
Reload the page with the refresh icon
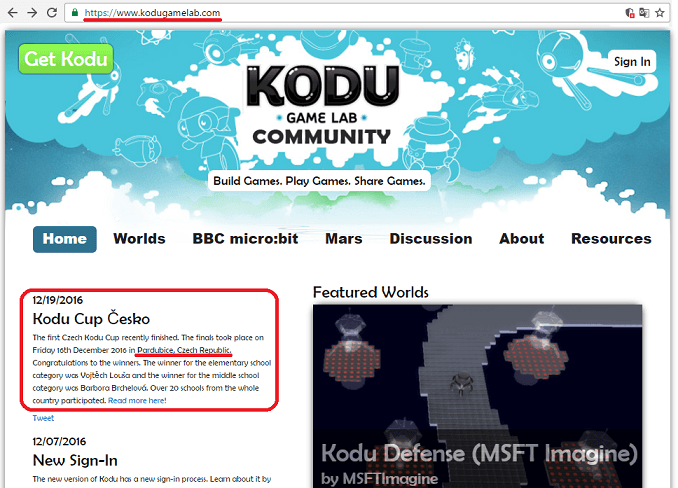[x=52, y=13]
